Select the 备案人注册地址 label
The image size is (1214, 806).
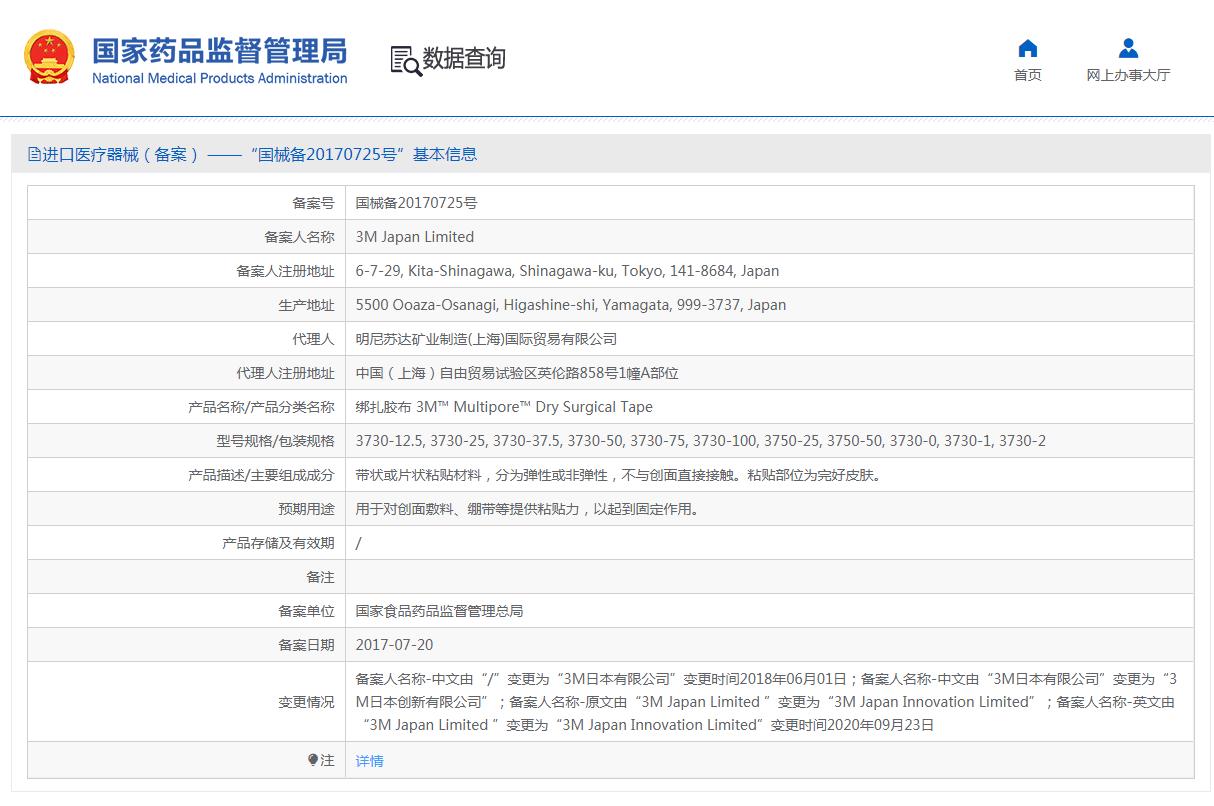[x=285, y=271]
